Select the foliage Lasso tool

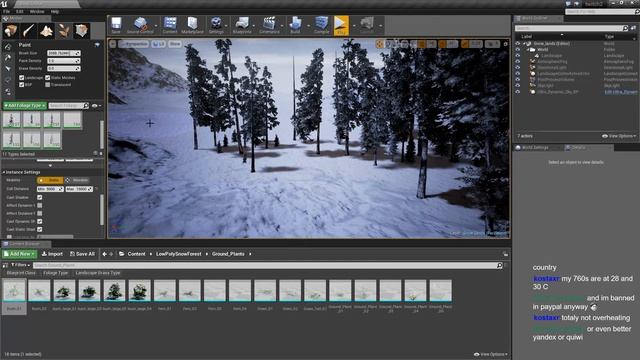8,81
